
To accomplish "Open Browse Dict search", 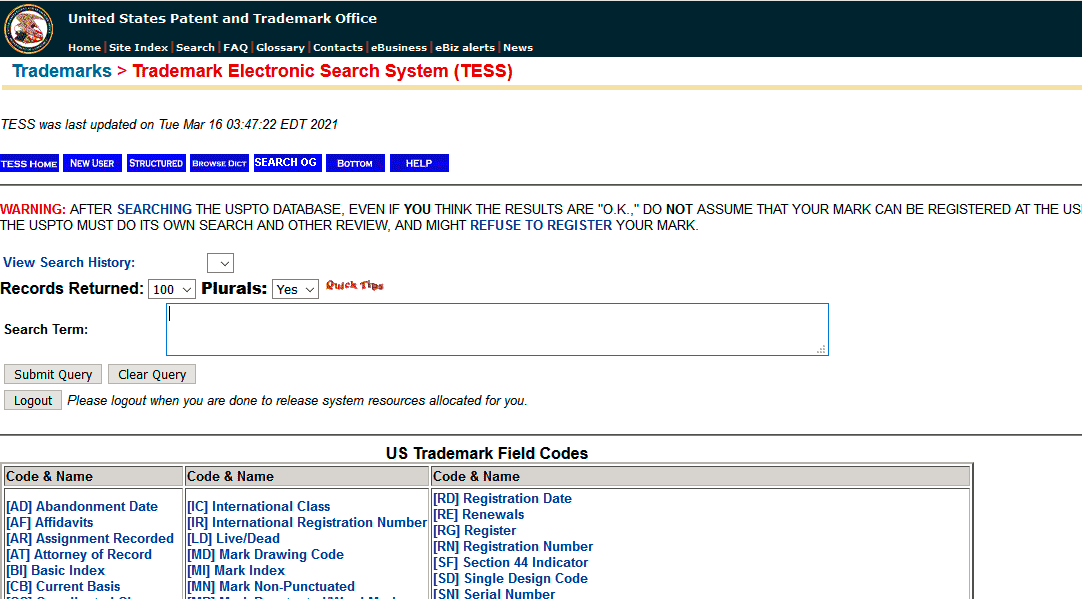I will click(219, 163).
